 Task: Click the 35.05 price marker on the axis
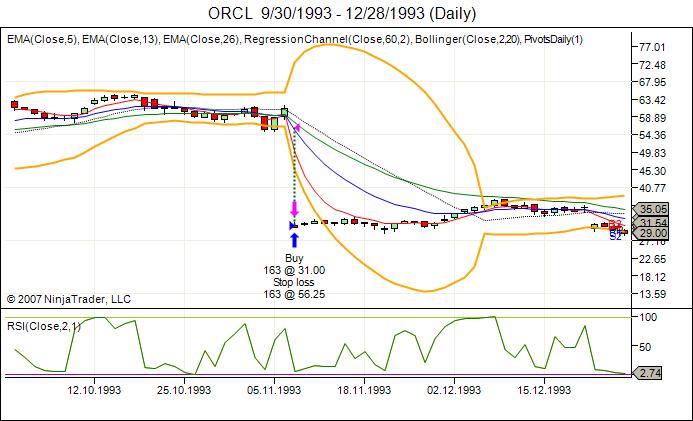651,209
